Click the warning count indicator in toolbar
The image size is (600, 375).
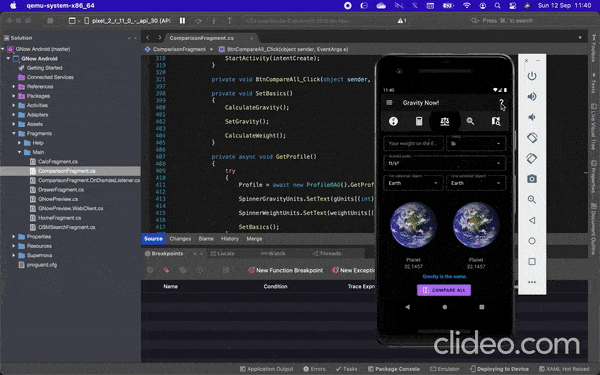[x=402, y=21]
